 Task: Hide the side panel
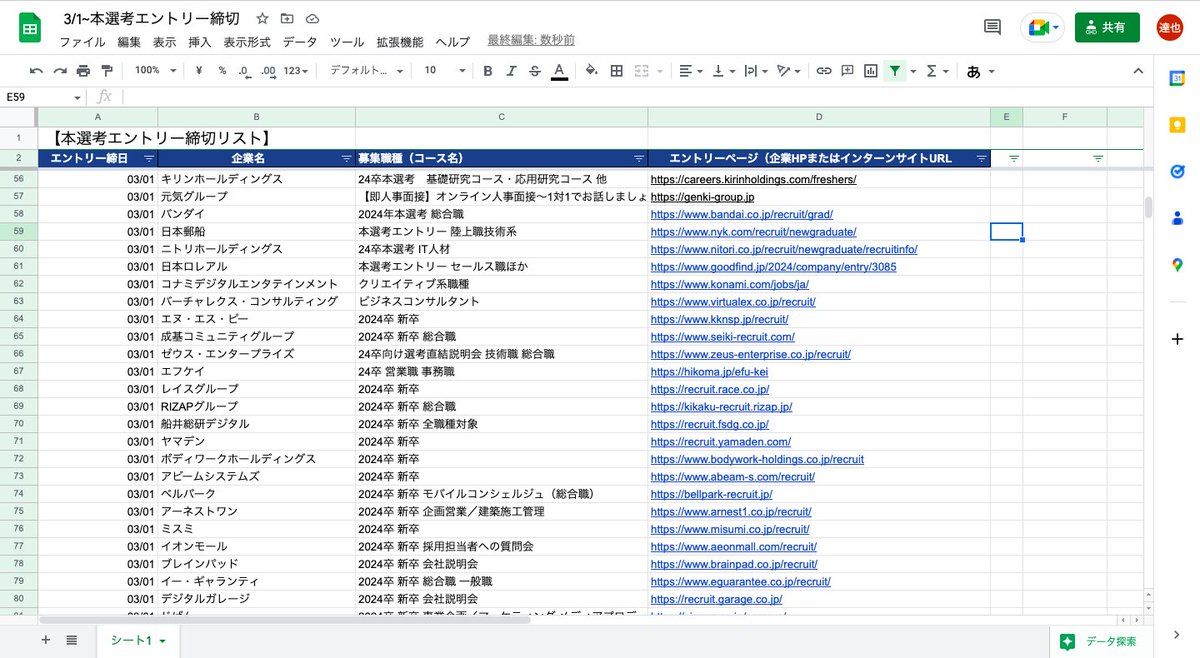1177,634
